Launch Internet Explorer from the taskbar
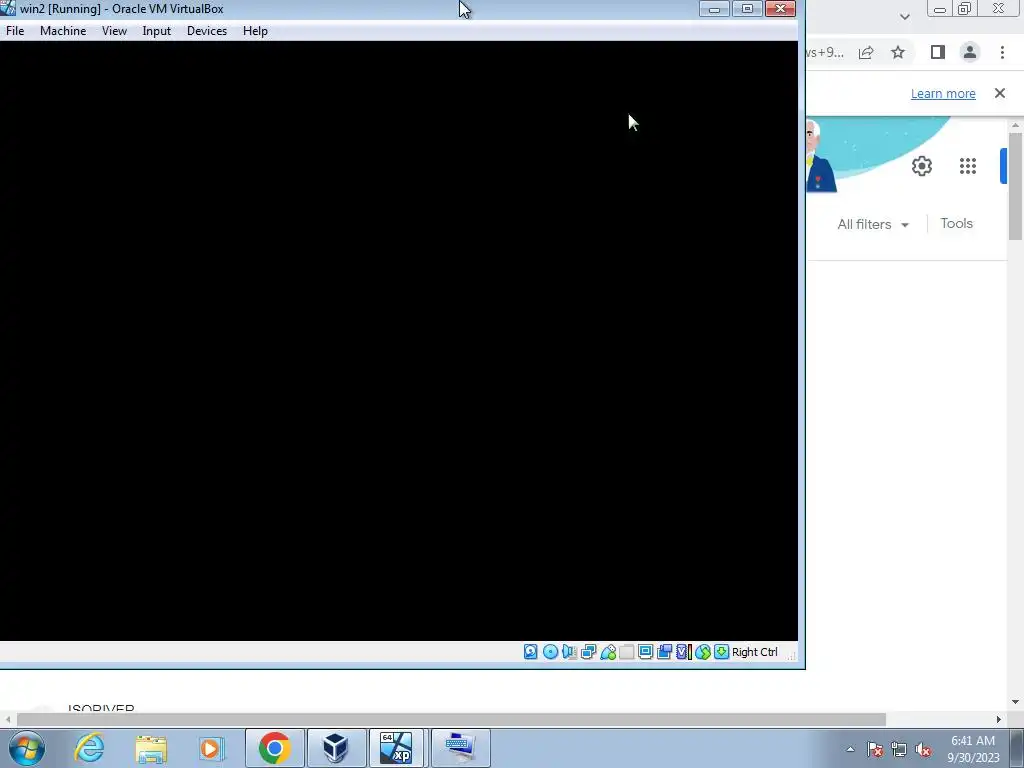This screenshot has width=1024, height=768. (89, 748)
